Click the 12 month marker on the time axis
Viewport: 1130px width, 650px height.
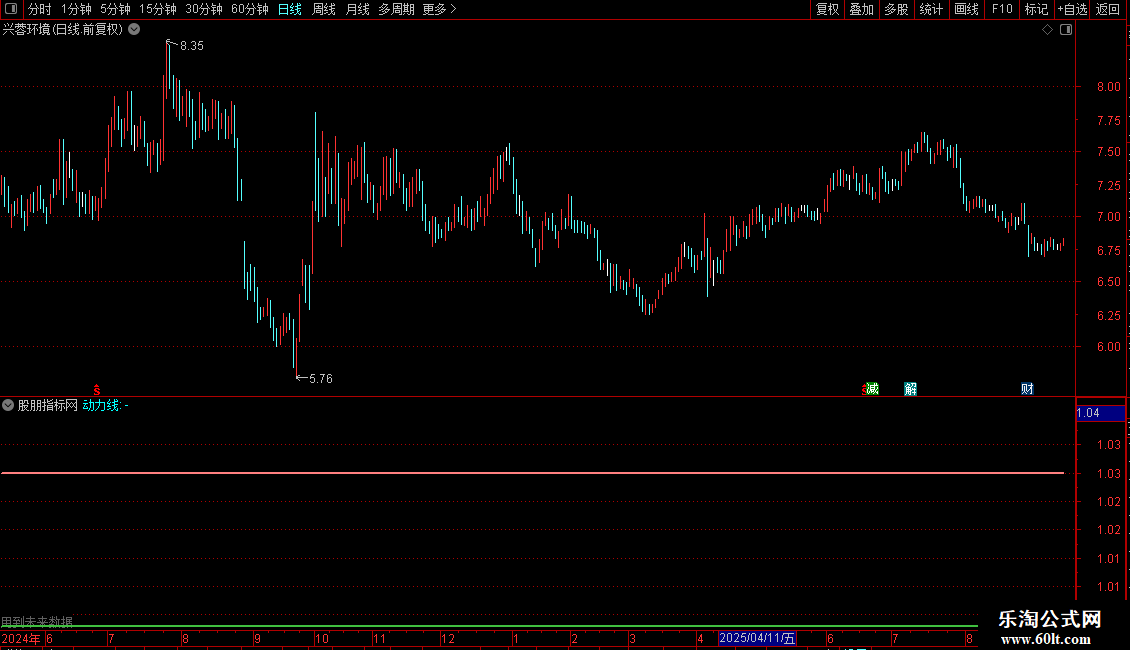pos(448,638)
